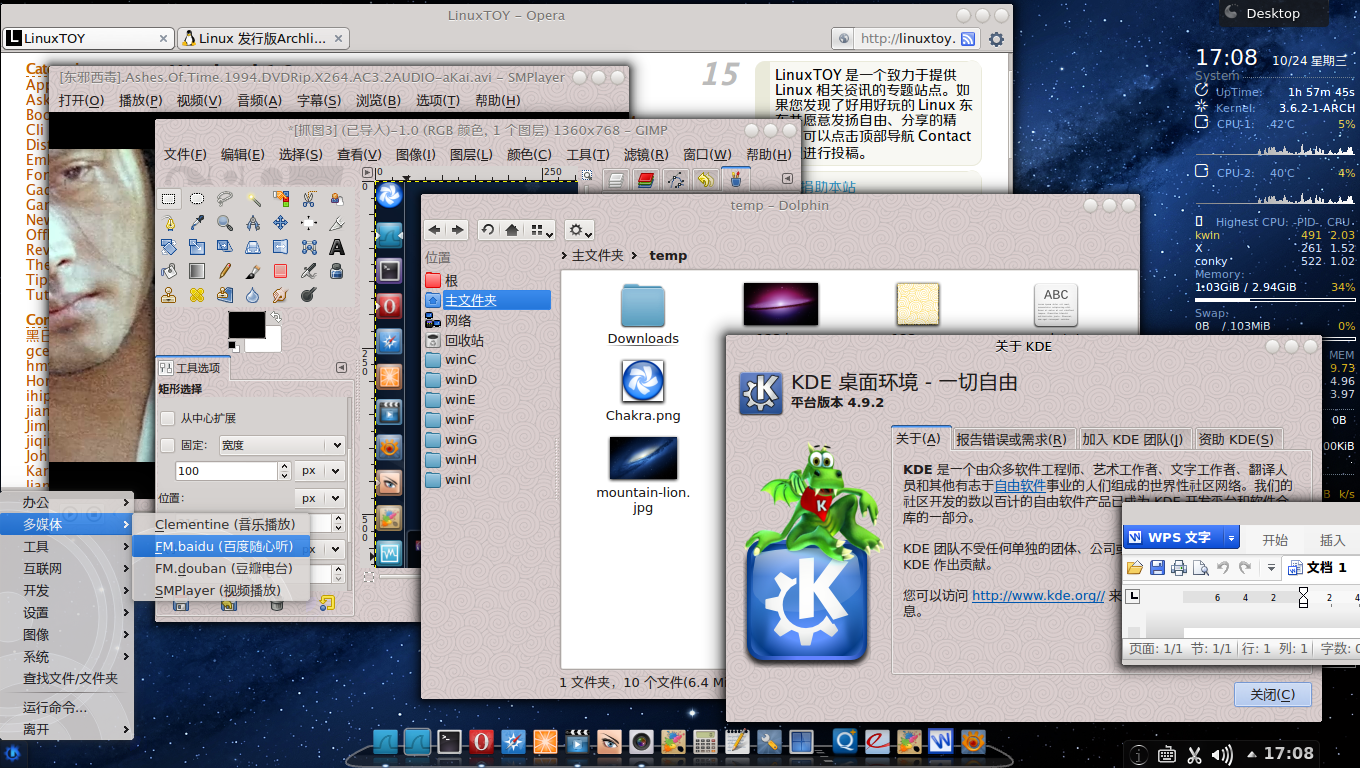Select the Zoom magnifier tool in GIMP
Viewport: 1360px width, 768px height.
coord(225,223)
